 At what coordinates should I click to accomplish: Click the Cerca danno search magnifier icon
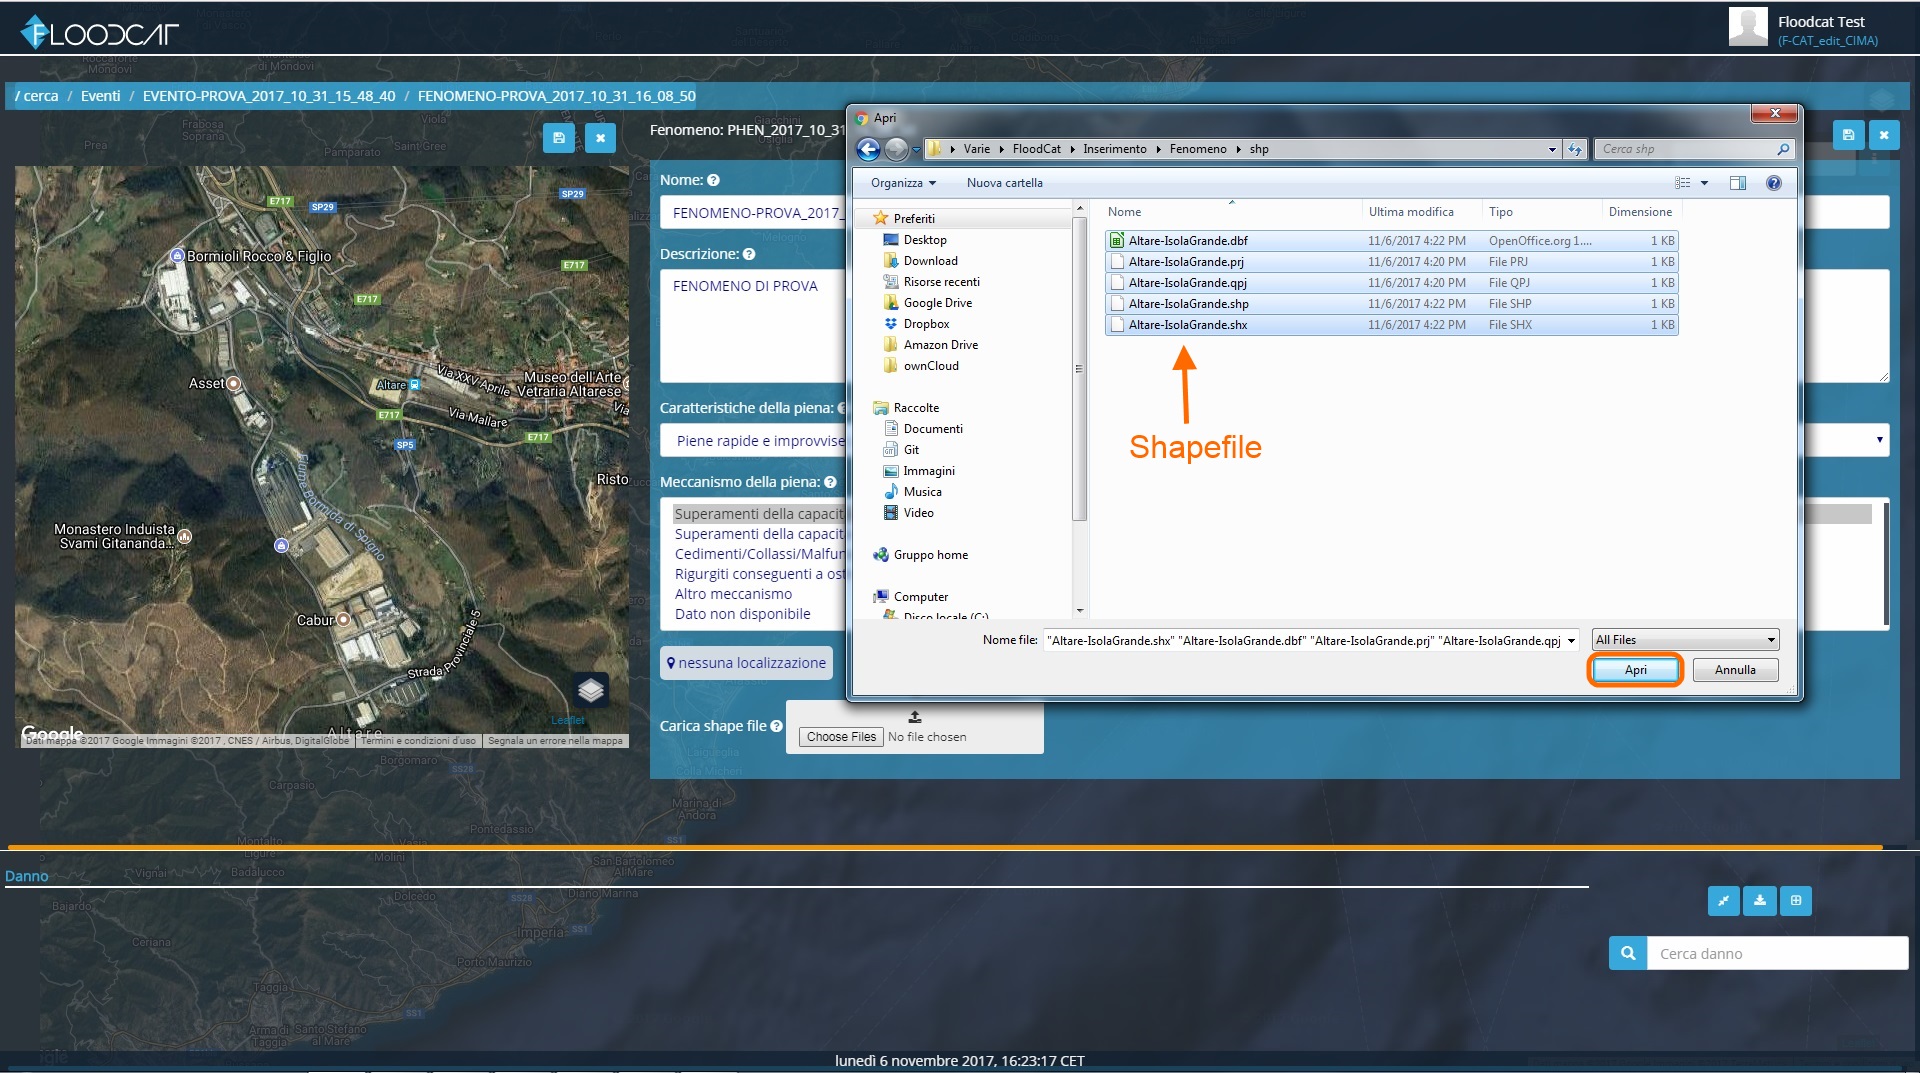point(1628,953)
